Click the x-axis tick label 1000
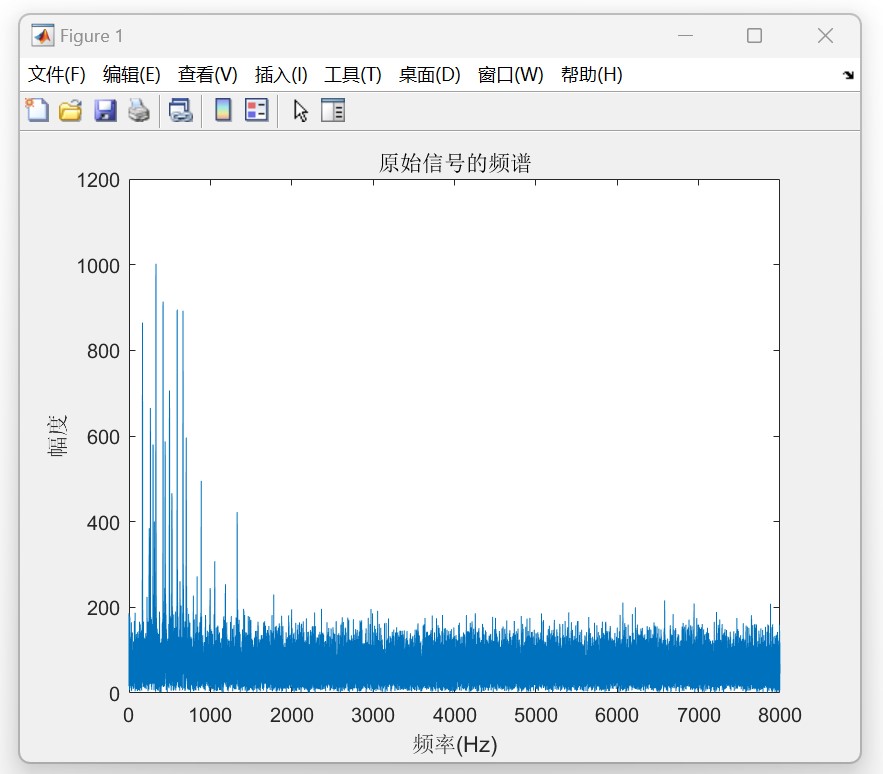This screenshot has width=883, height=774. (210, 715)
